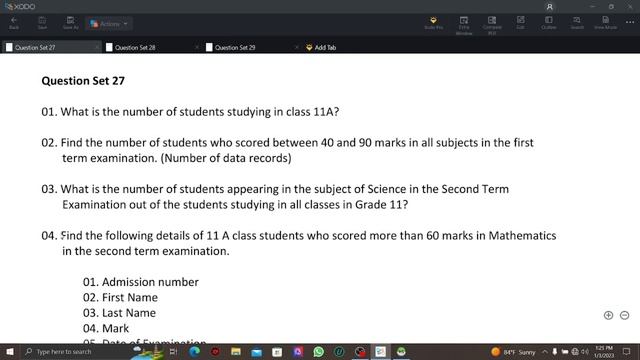This screenshot has height=360, width=640.
Task: Click the 'Mark' list item
Action: coord(116,329)
